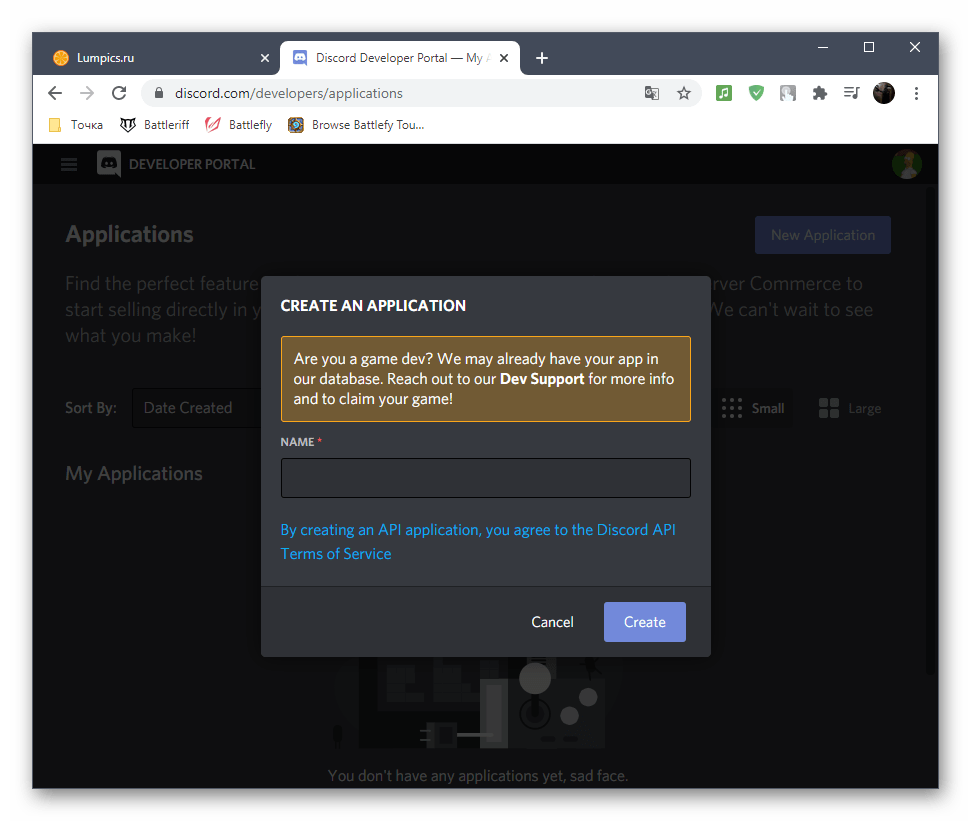Cancel the Create an Application dialog
The width and height of the screenshot is (971, 821).
pyautogui.click(x=552, y=622)
